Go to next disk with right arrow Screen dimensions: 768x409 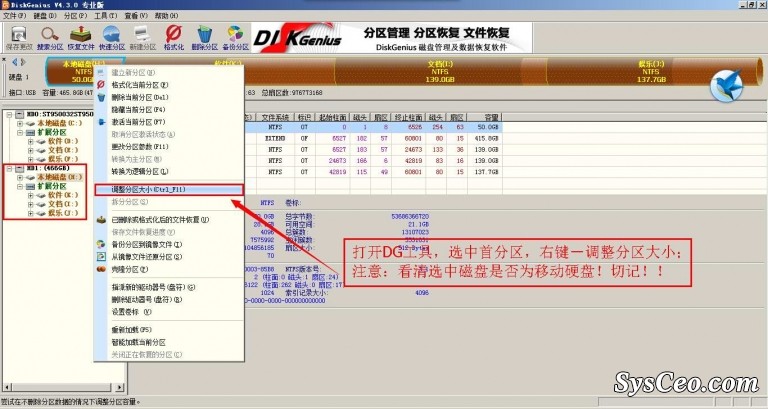point(23,62)
